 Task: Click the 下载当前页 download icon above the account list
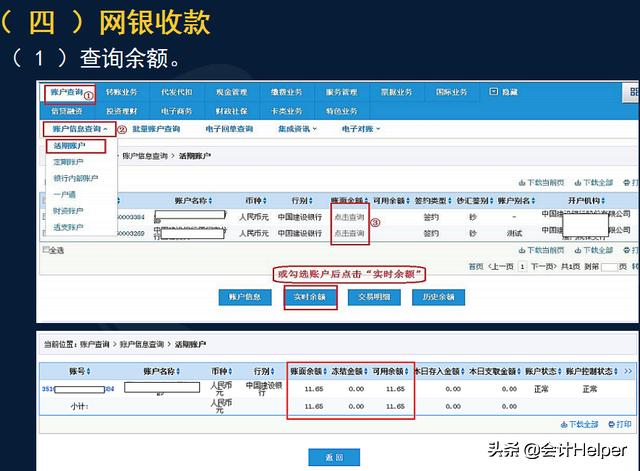pyautogui.click(x=522, y=183)
